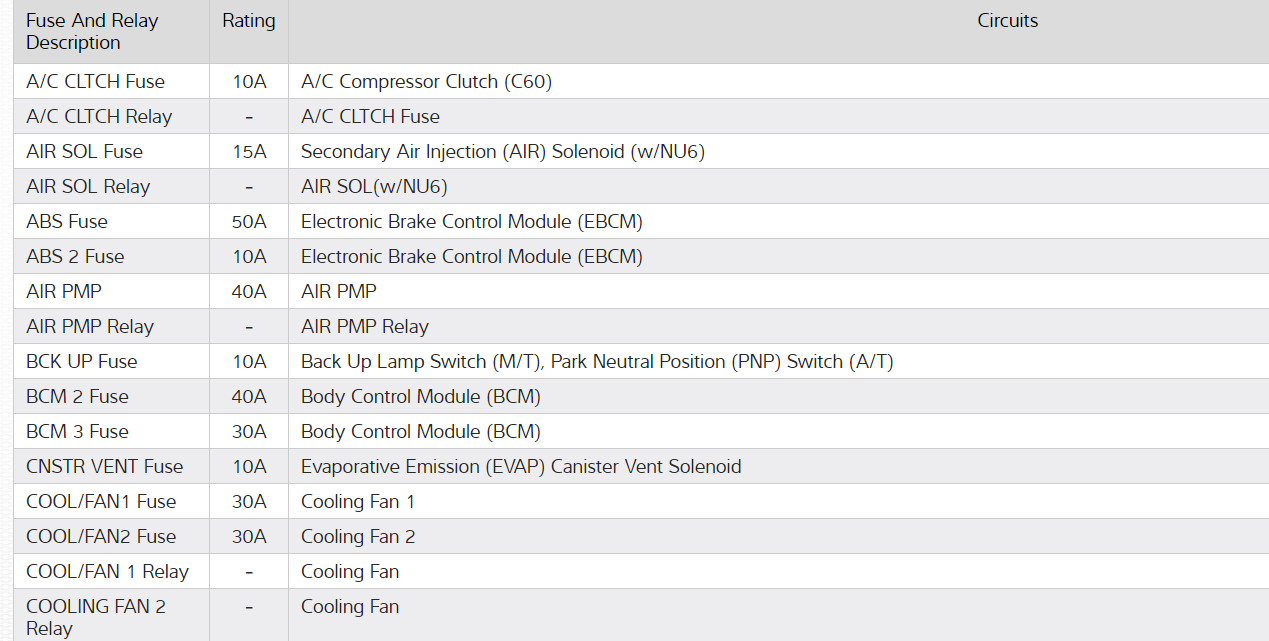This screenshot has height=641, width=1269.
Task: Click the 15A rating value
Action: pos(249,152)
